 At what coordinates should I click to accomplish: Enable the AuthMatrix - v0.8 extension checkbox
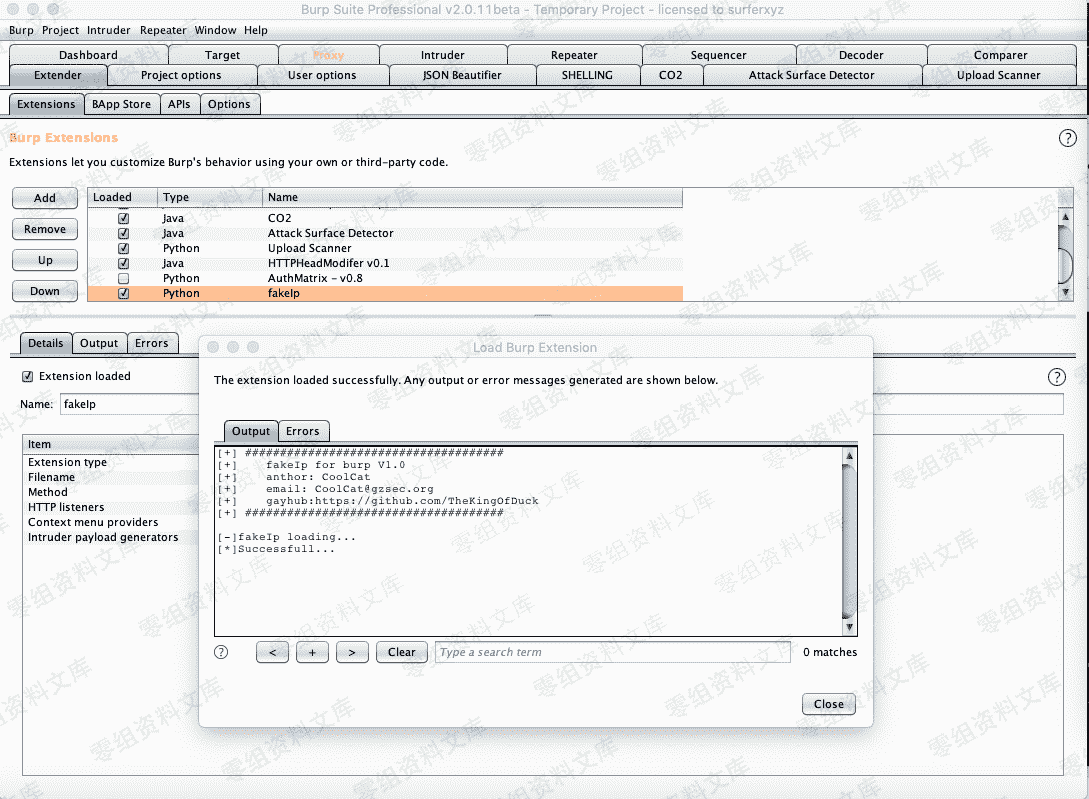[x=124, y=278]
